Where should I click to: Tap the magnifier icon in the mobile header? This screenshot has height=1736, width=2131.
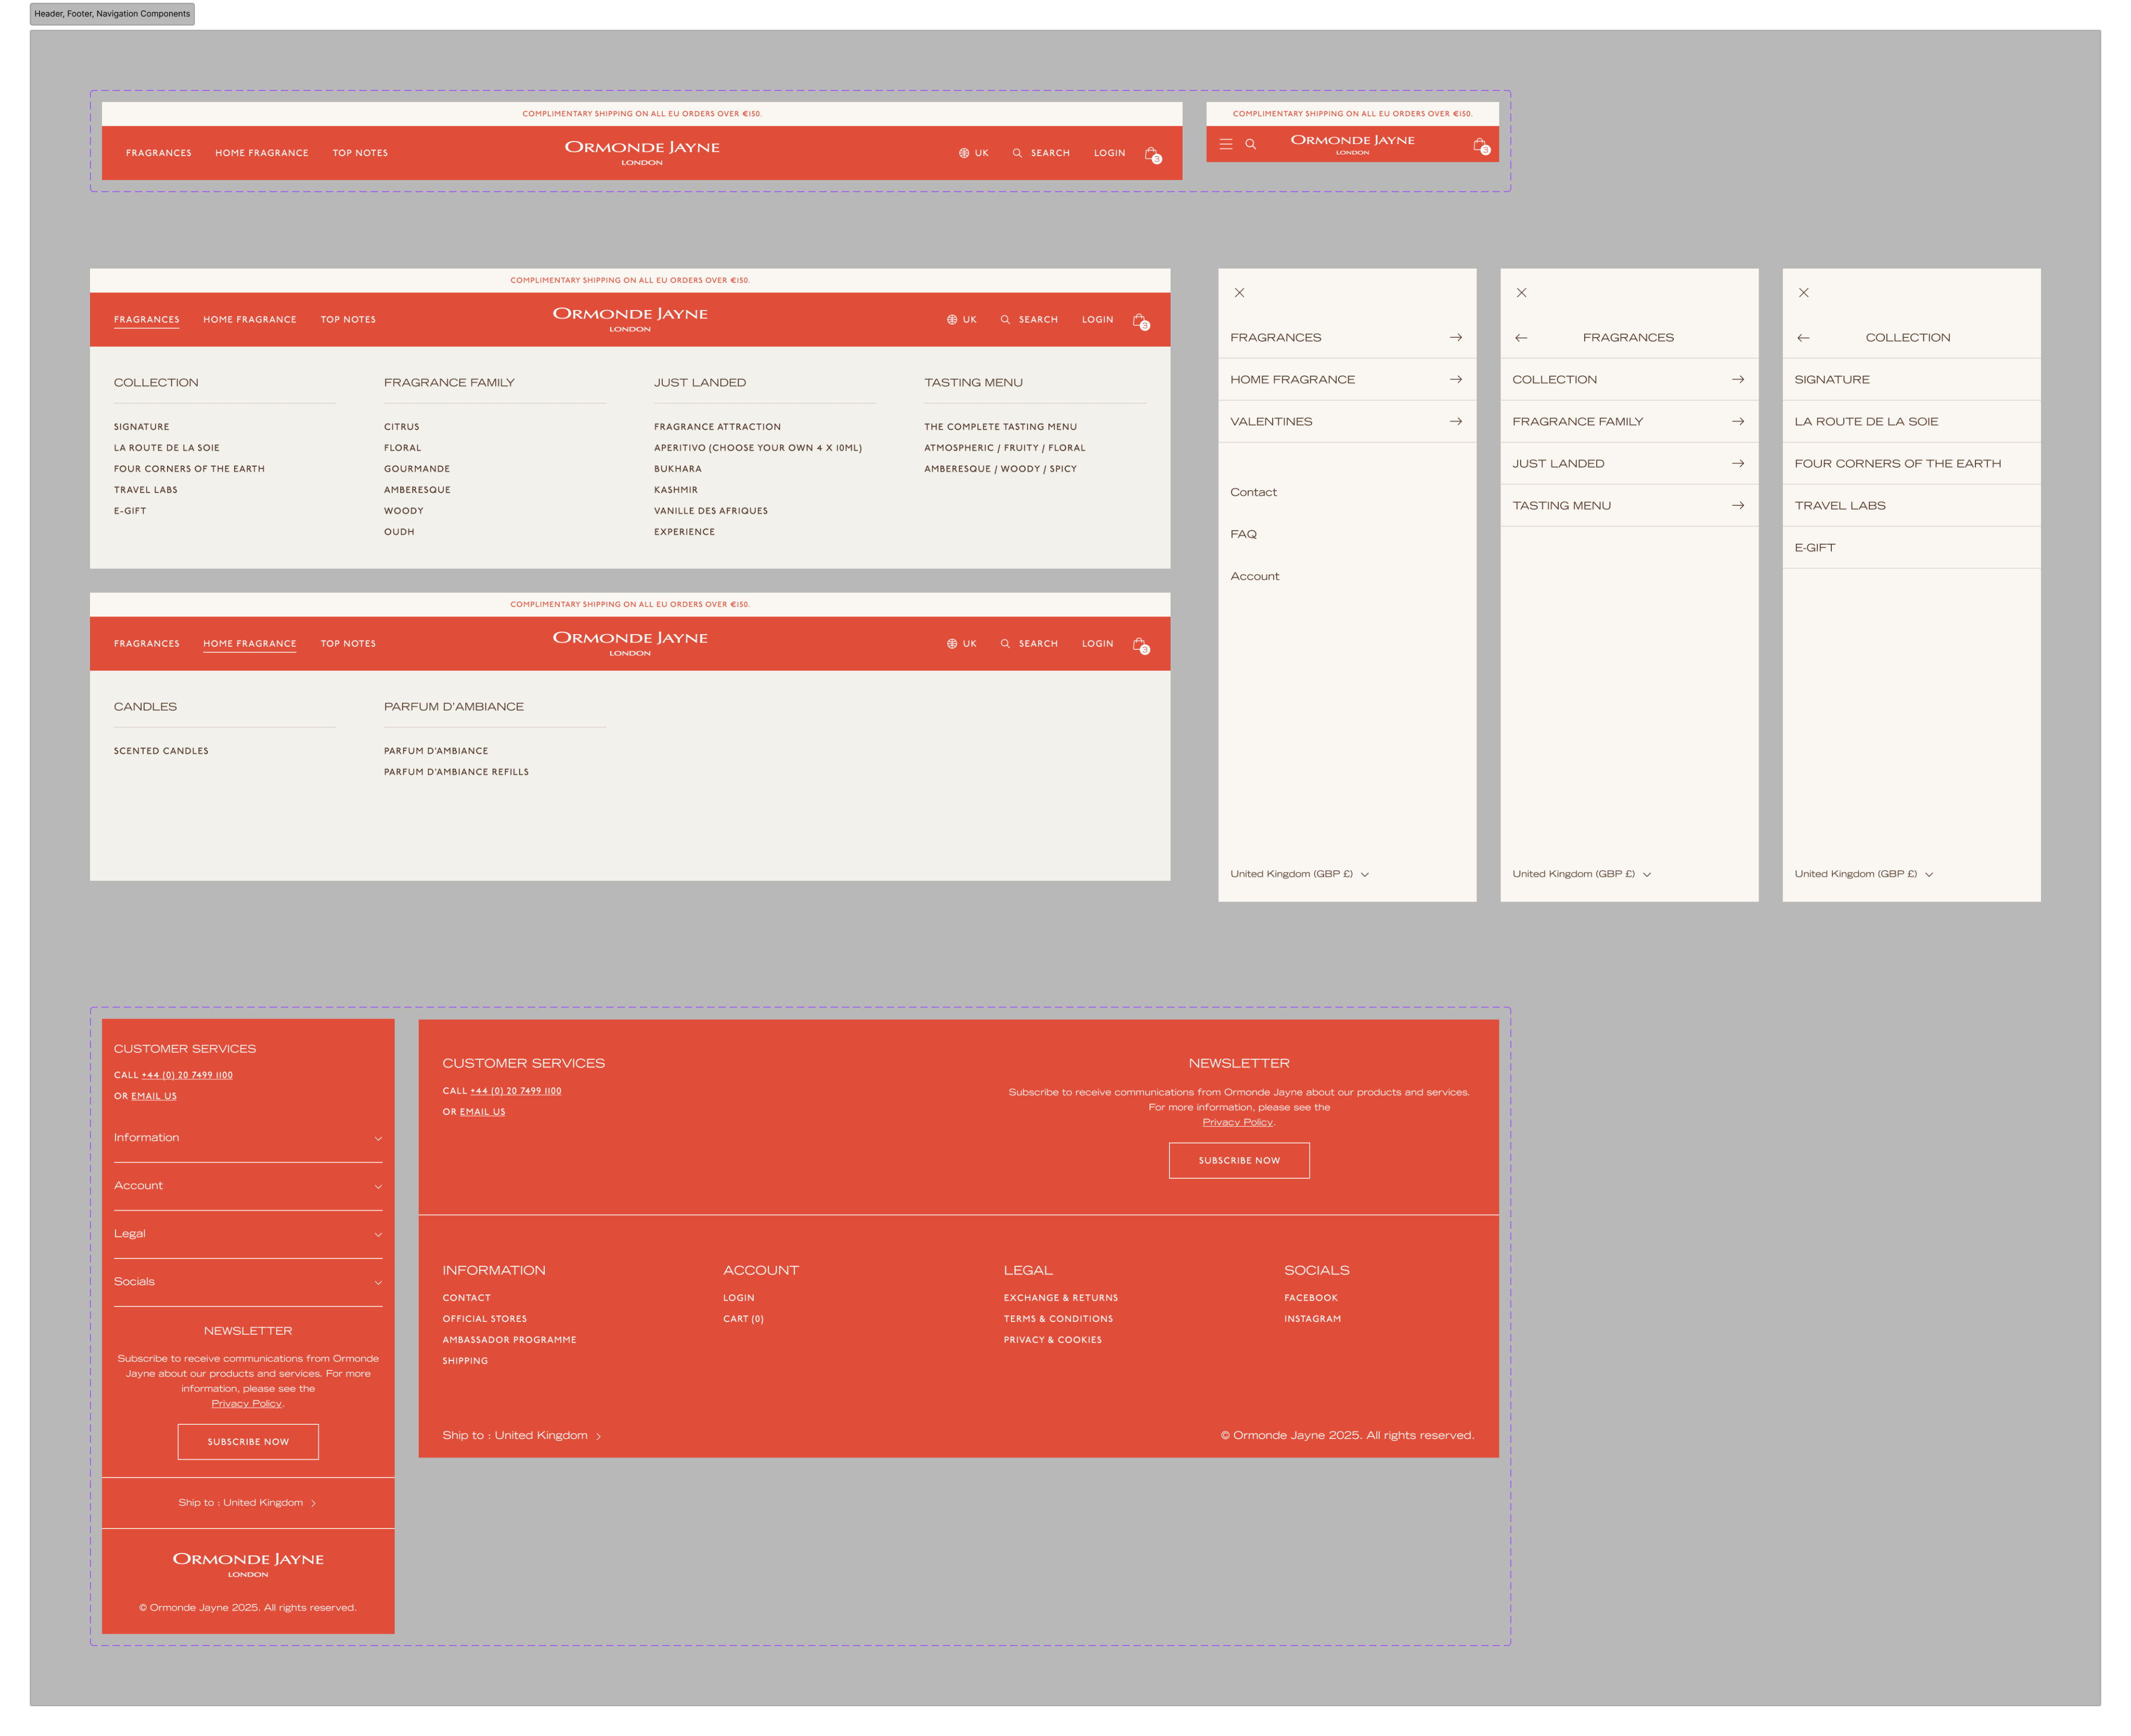pos(1250,144)
